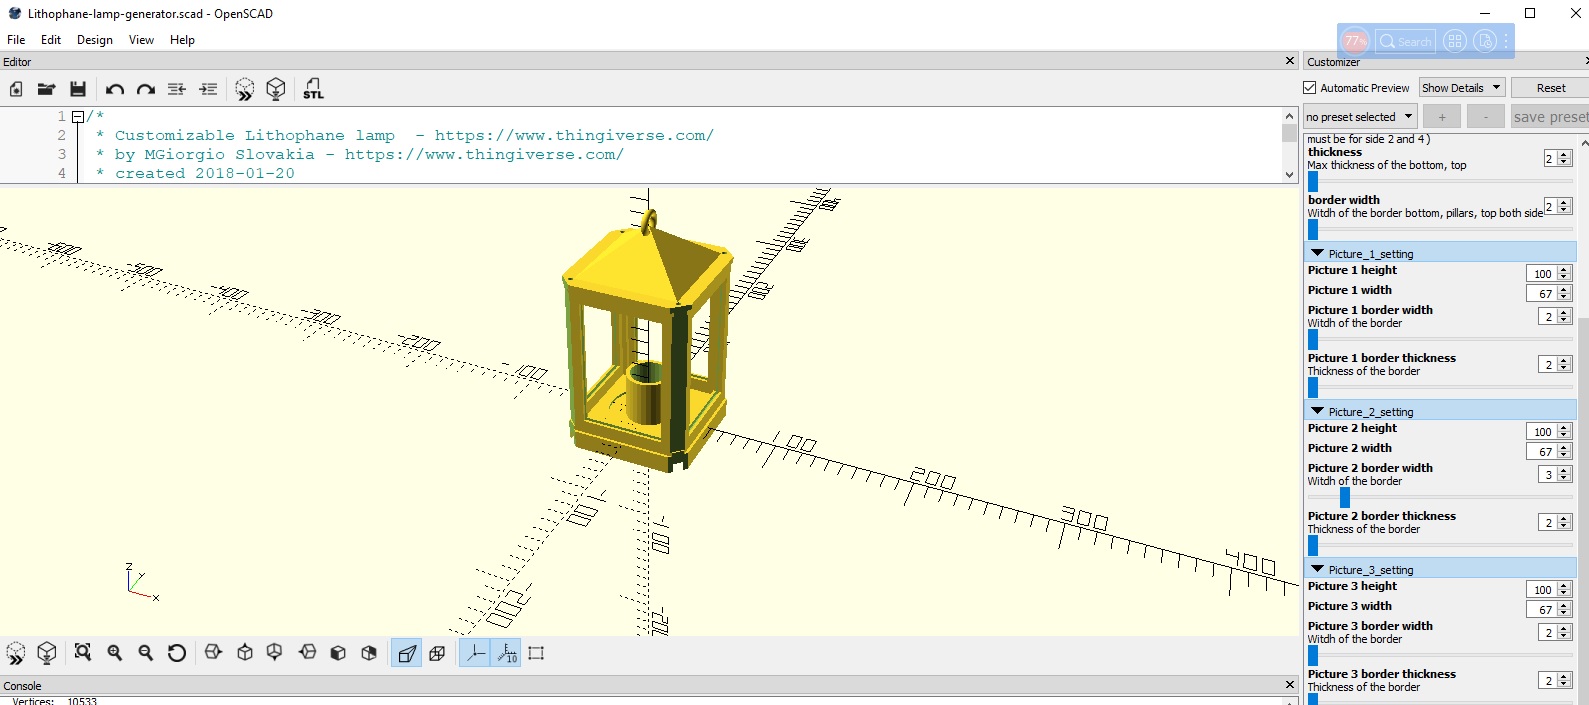This screenshot has height=705, width=1589.
Task: Click the Save file icon in editor toolbar
Action: 78,89
